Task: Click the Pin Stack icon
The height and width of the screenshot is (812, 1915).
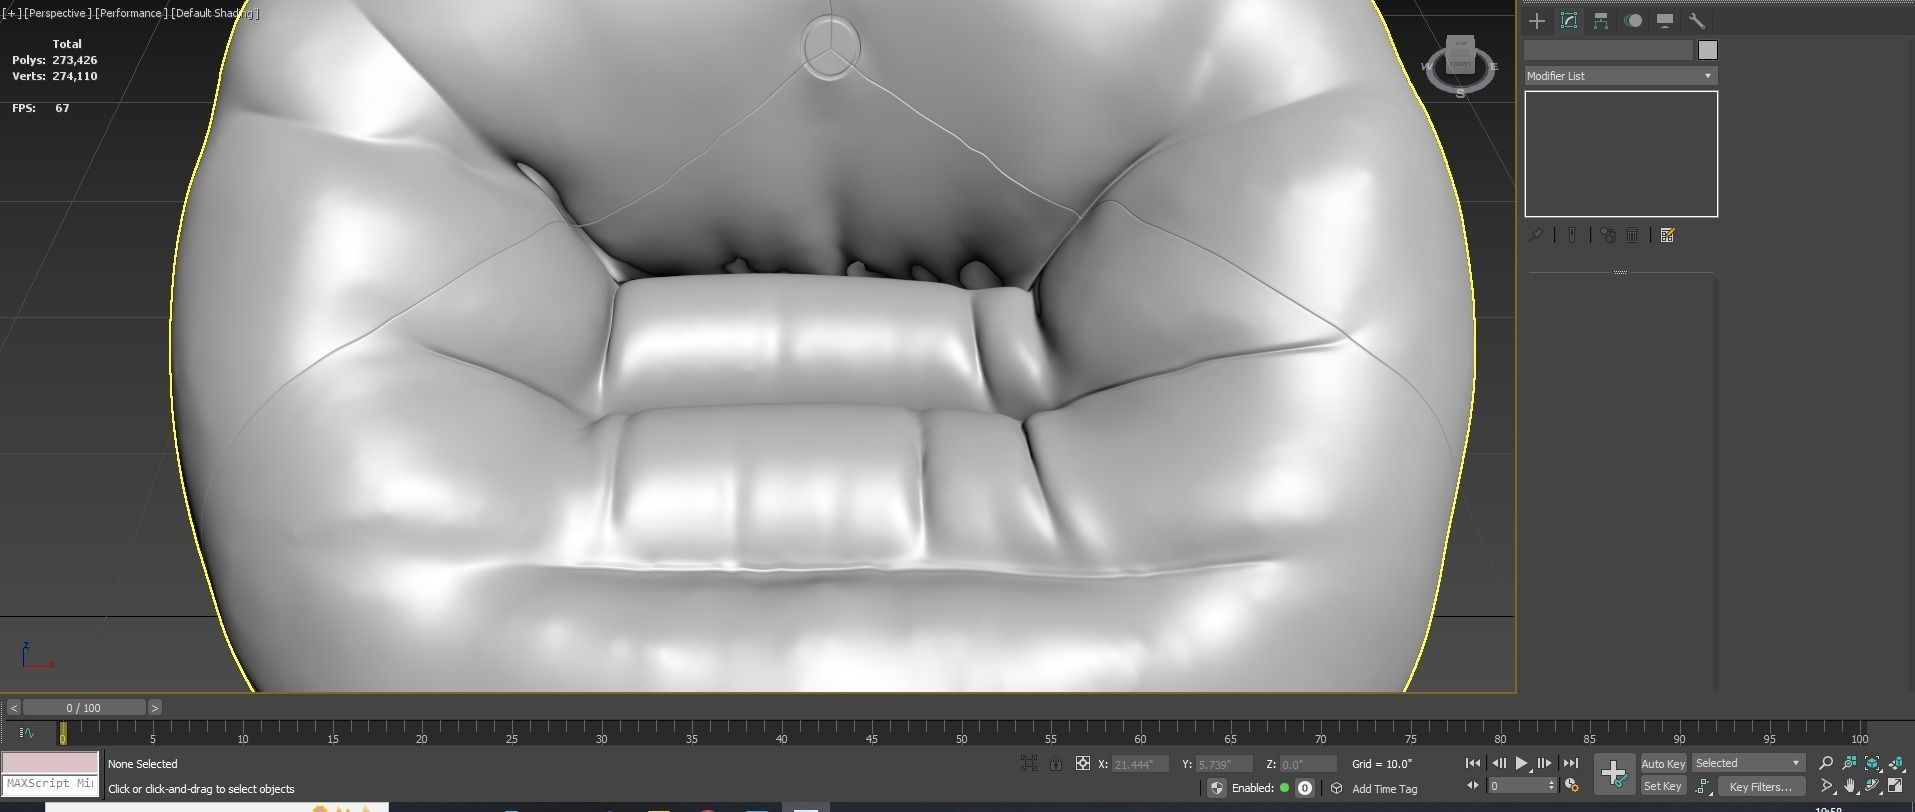Action: click(1536, 235)
